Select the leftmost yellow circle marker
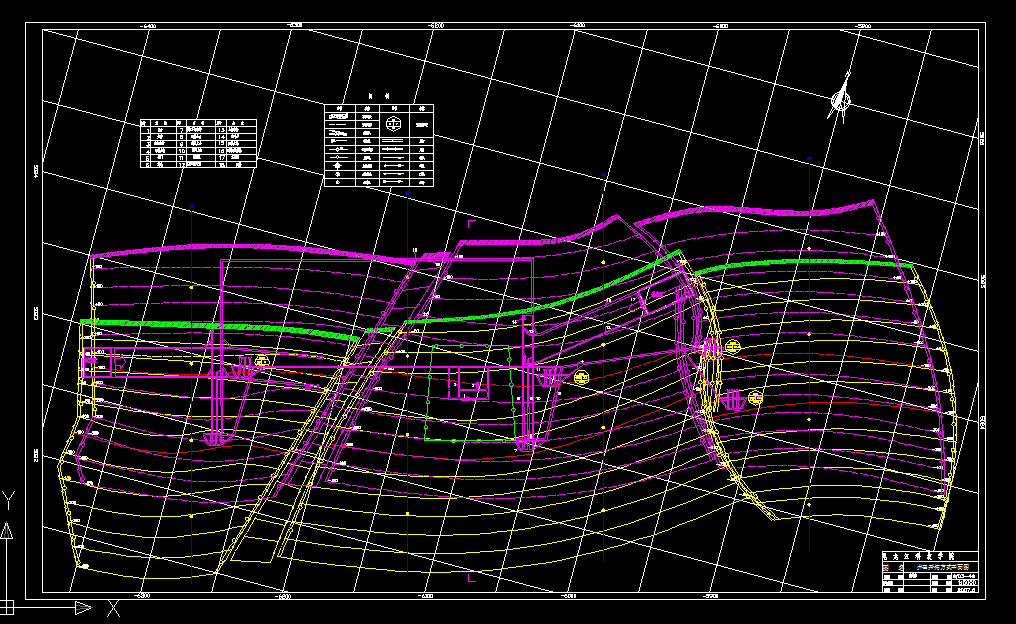 point(261,362)
